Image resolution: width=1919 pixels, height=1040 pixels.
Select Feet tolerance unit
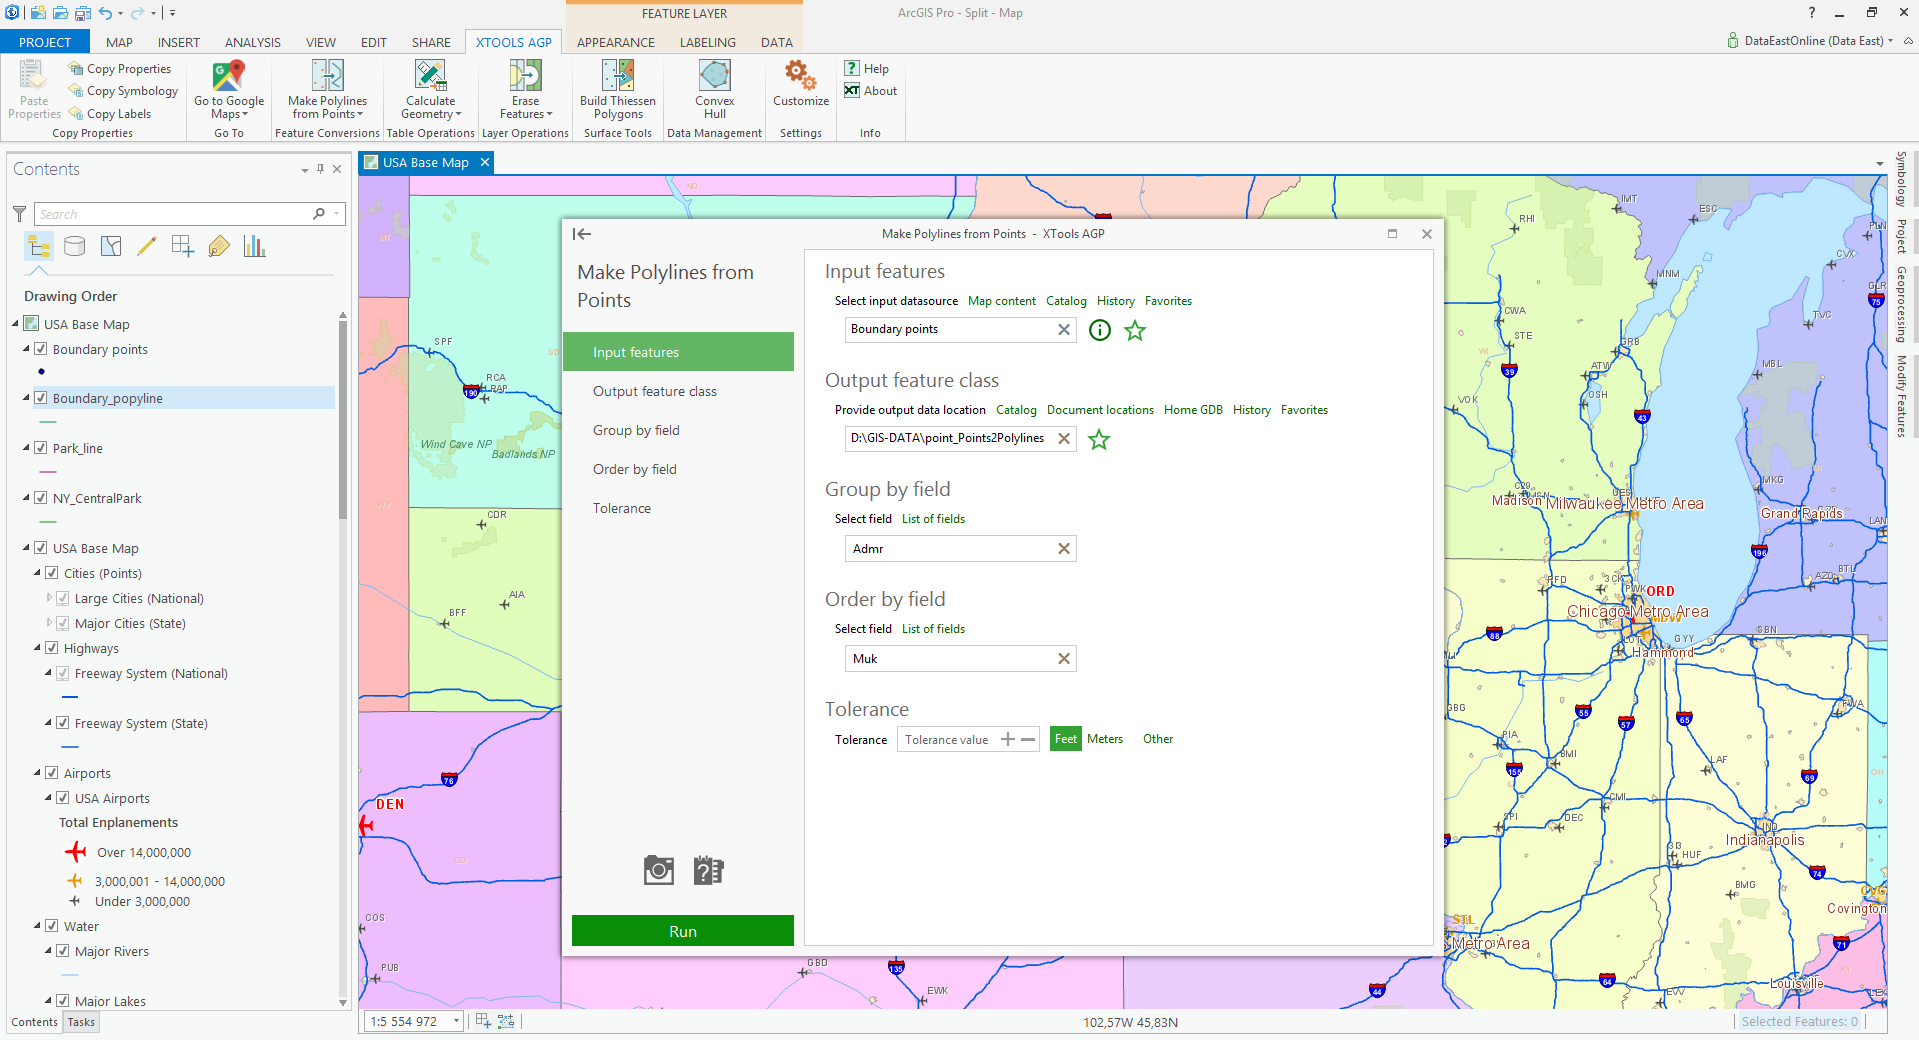[1066, 739]
